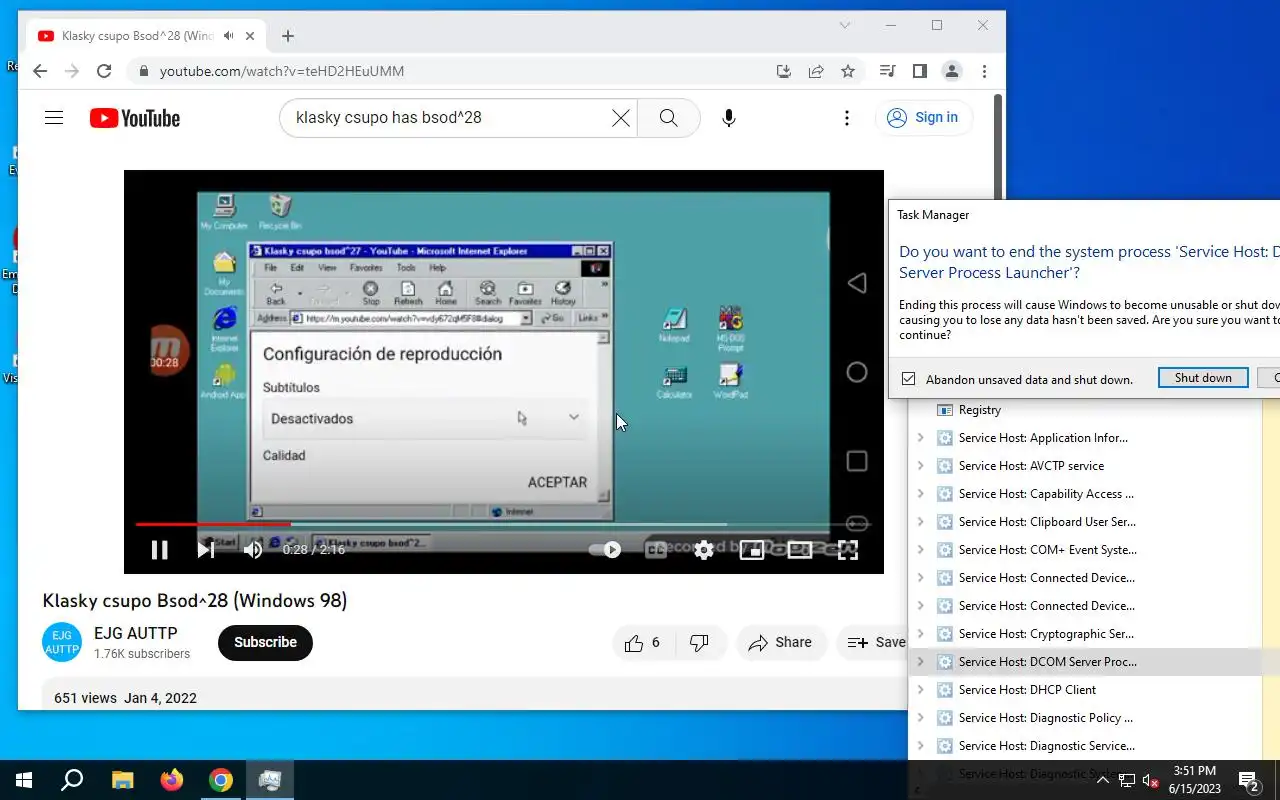Subscribe to EJG AUTTP channel
The height and width of the screenshot is (800, 1280).
click(x=265, y=642)
